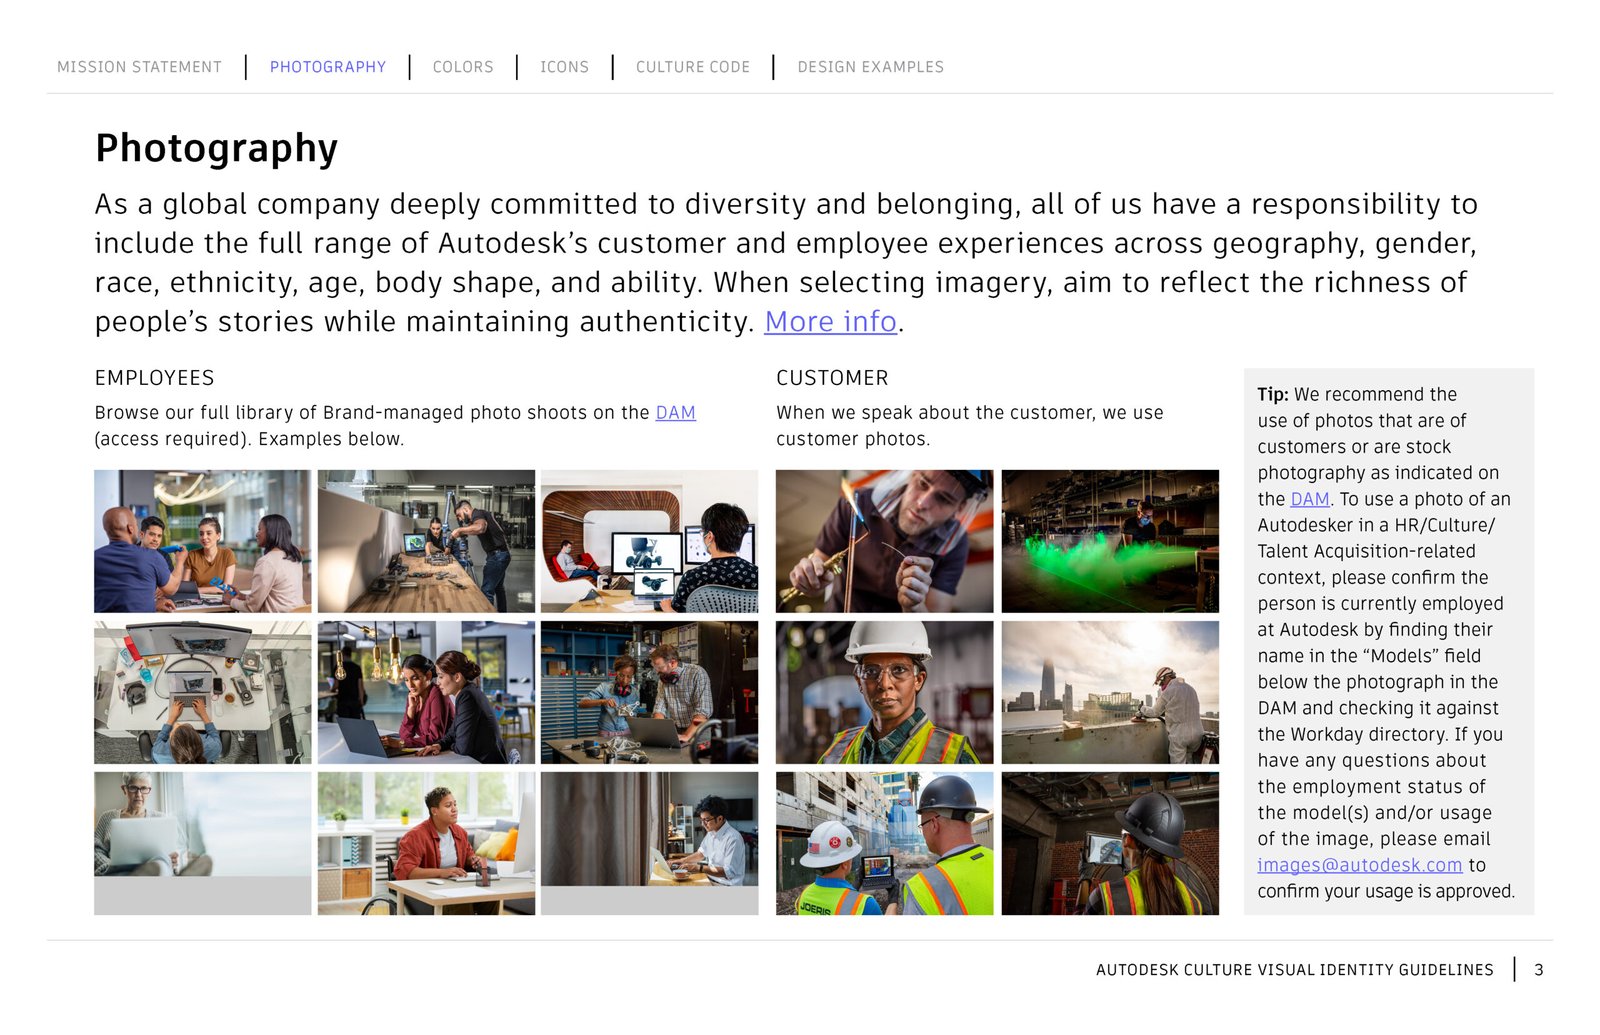Image resolution: width=1600 pixels, height=1035 pixels.
Task: Open the DAM link under Employees
Action: click(x=675, y=413)
